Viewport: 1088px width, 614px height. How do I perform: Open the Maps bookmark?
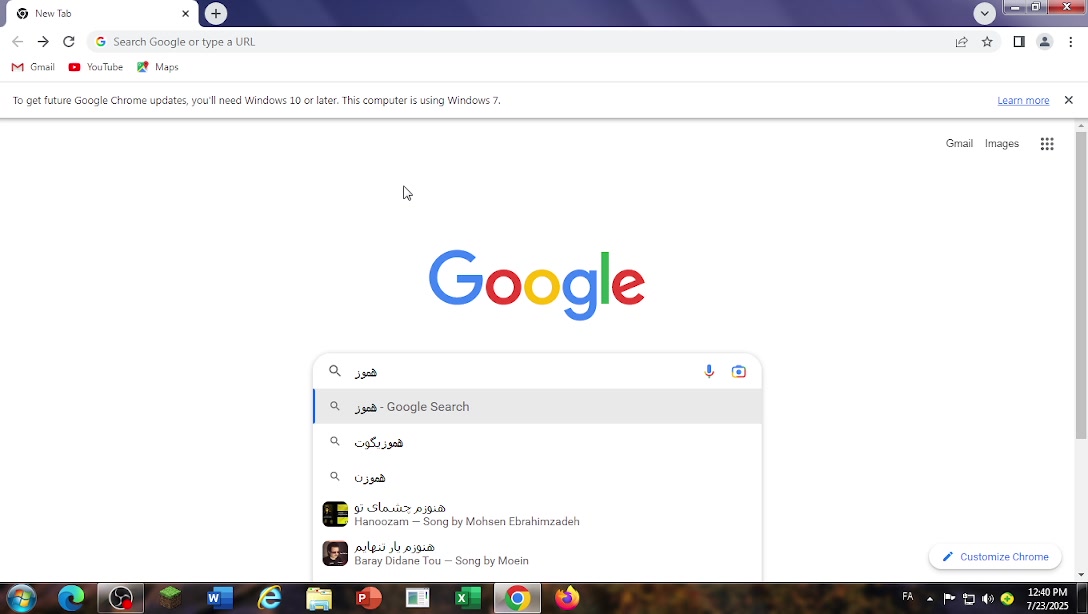click(158, 67)
